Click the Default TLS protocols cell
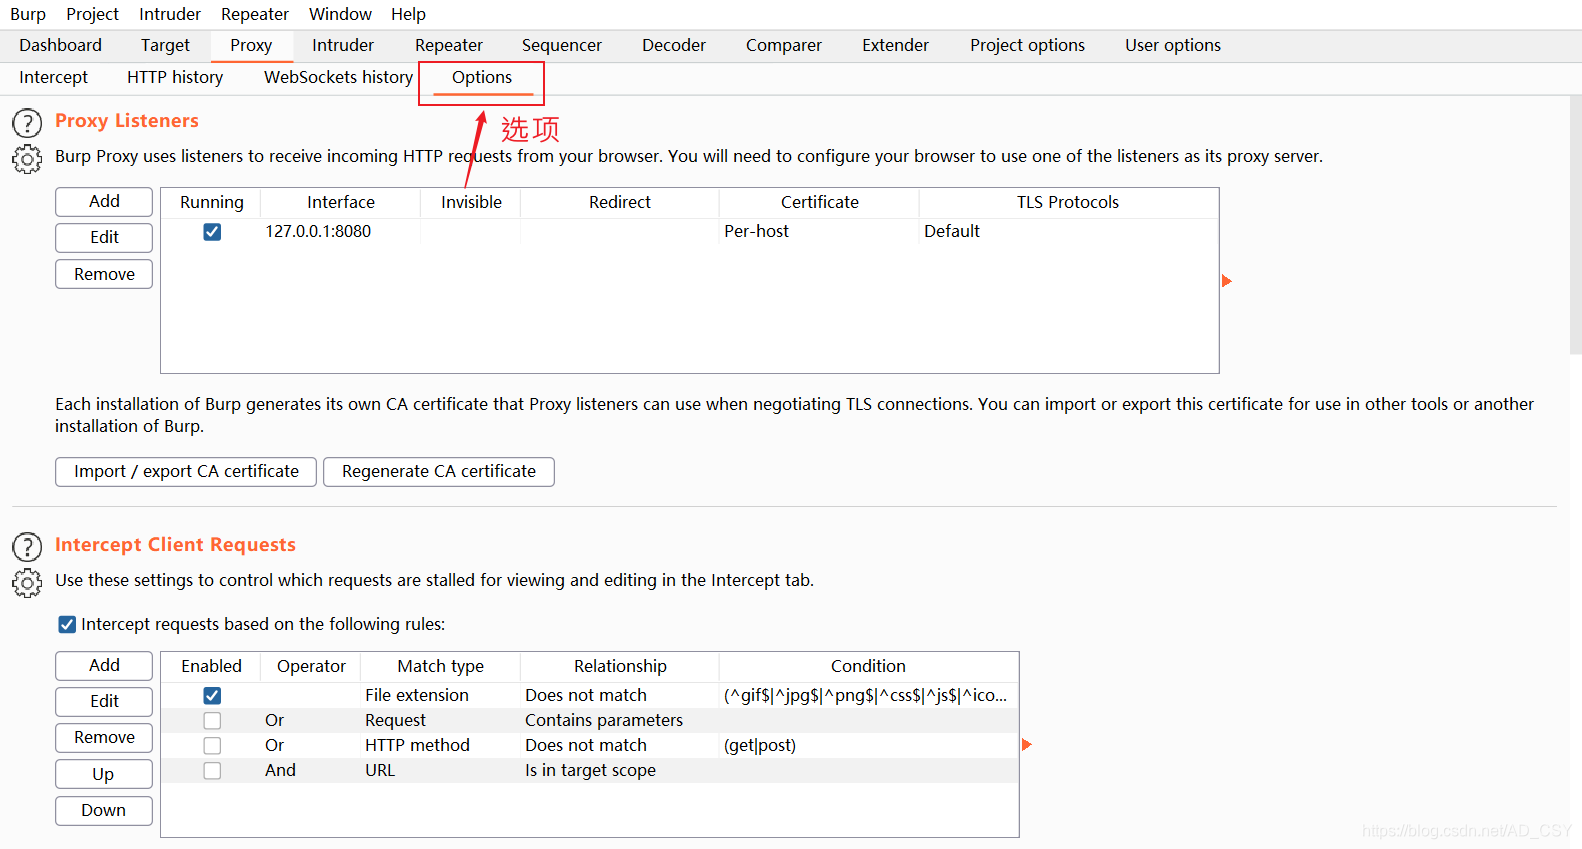The height and width of the screenshot is (849, 1582). click(1068, 231)
